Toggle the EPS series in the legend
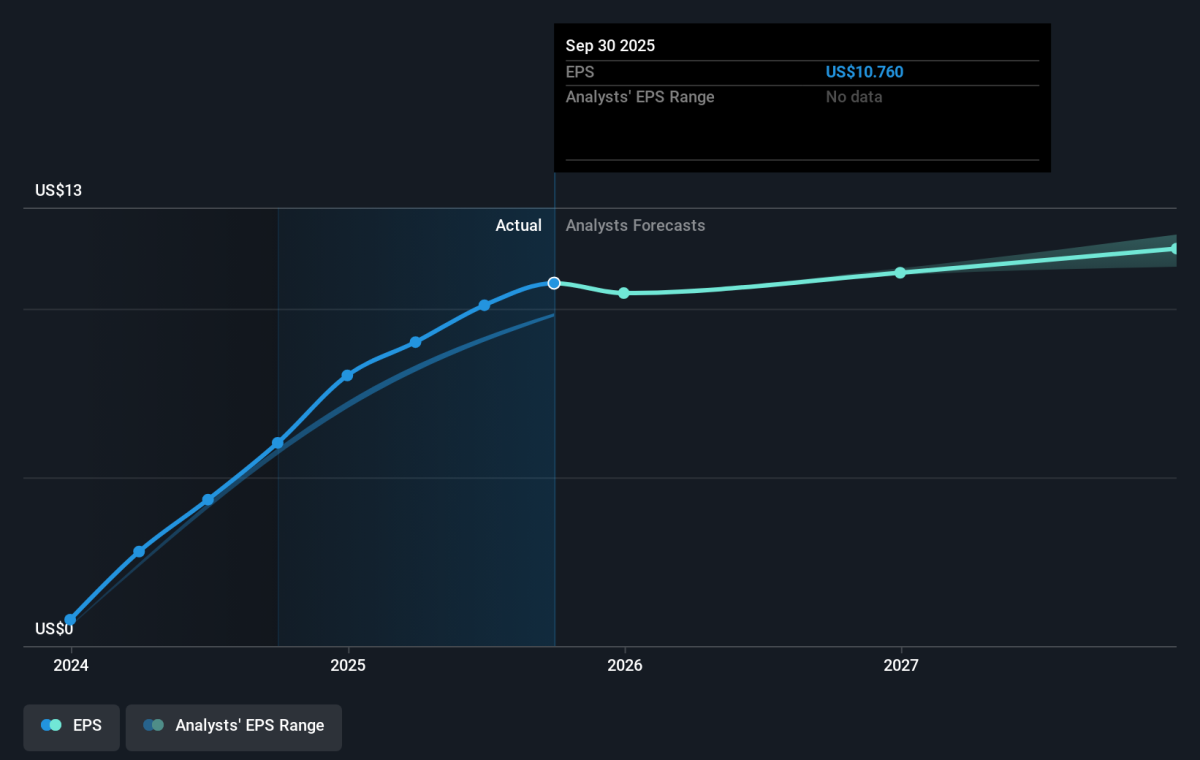The height and width of the screenshot is (760, 1200). [x=71, y=726]
